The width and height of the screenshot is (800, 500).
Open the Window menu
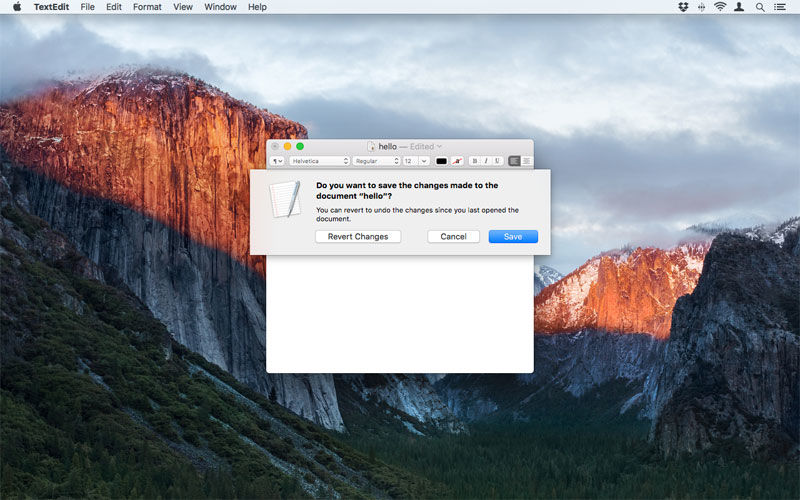[220, 7]
